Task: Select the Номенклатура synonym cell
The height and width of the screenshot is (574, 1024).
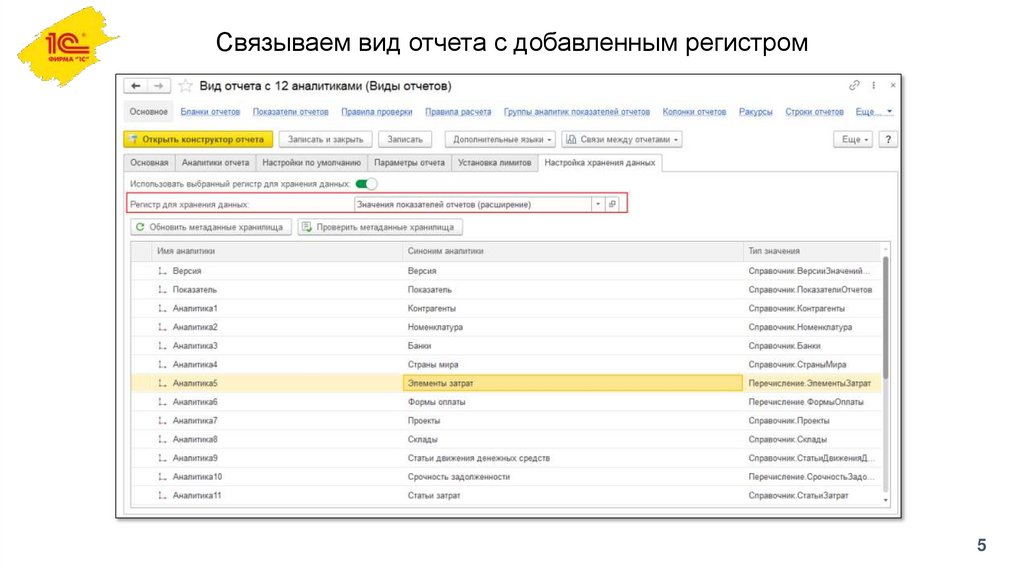Action: 573,327
